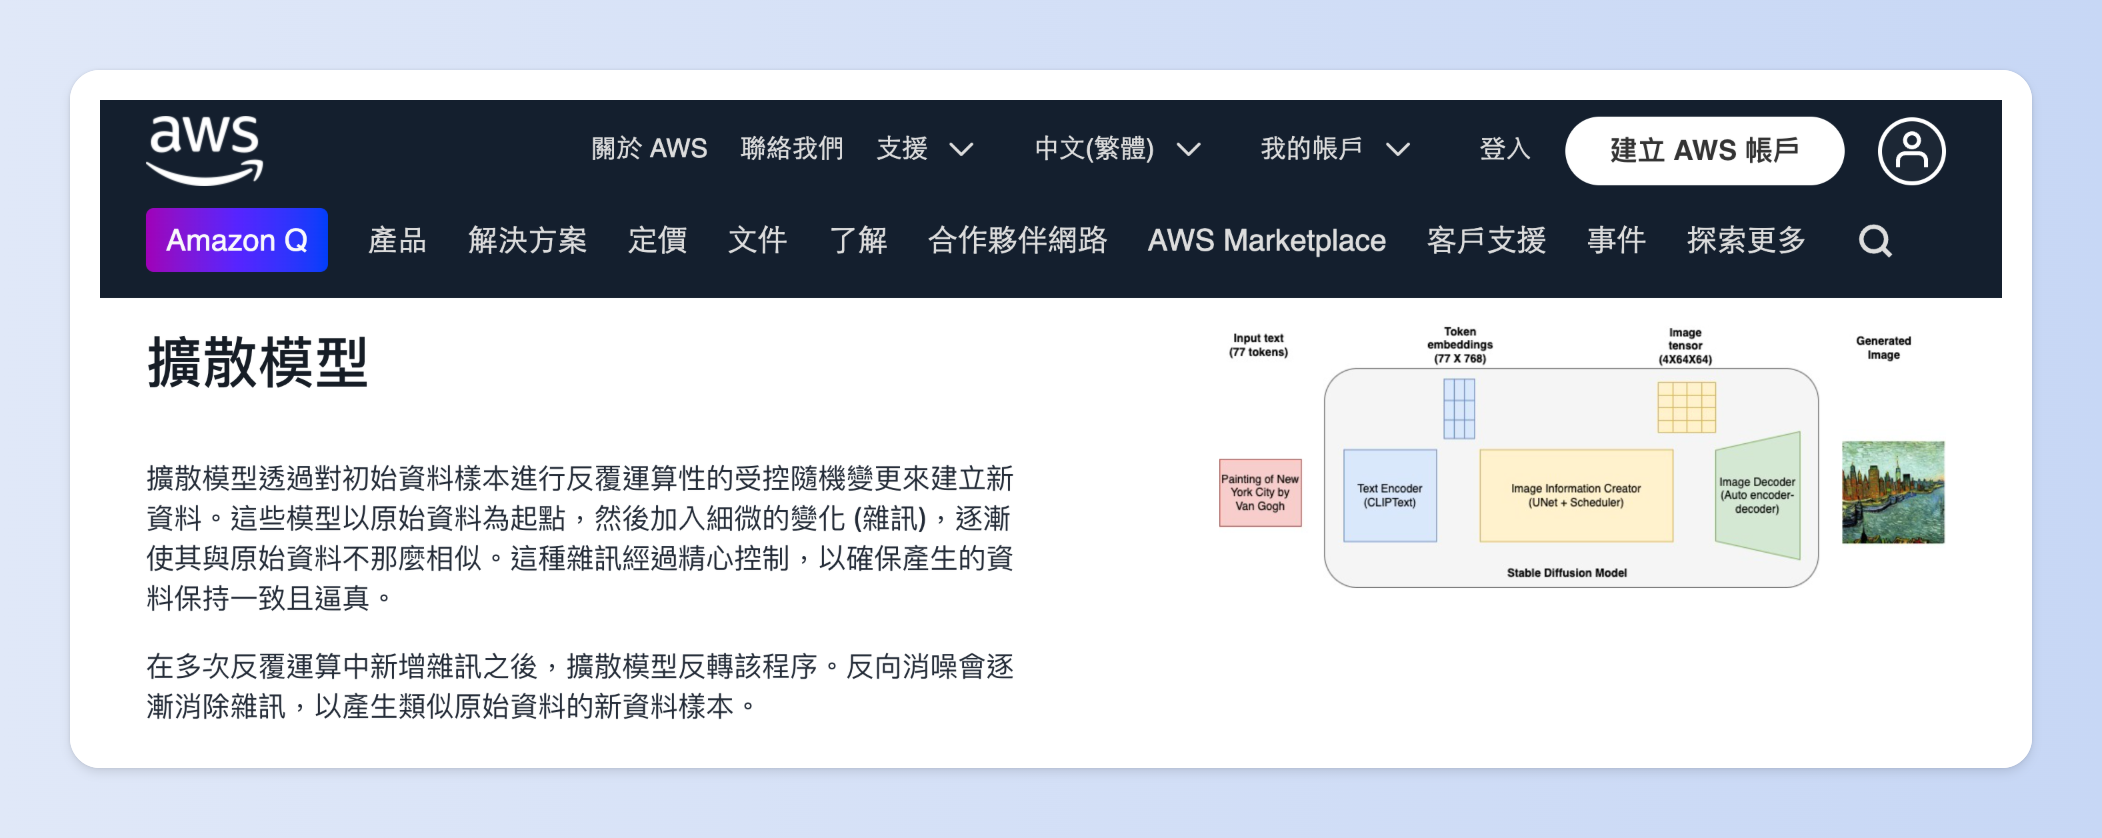This screenshot has width=2102, height=838.
Task: Click the AWS logo
Action: (x=205, y=150)
